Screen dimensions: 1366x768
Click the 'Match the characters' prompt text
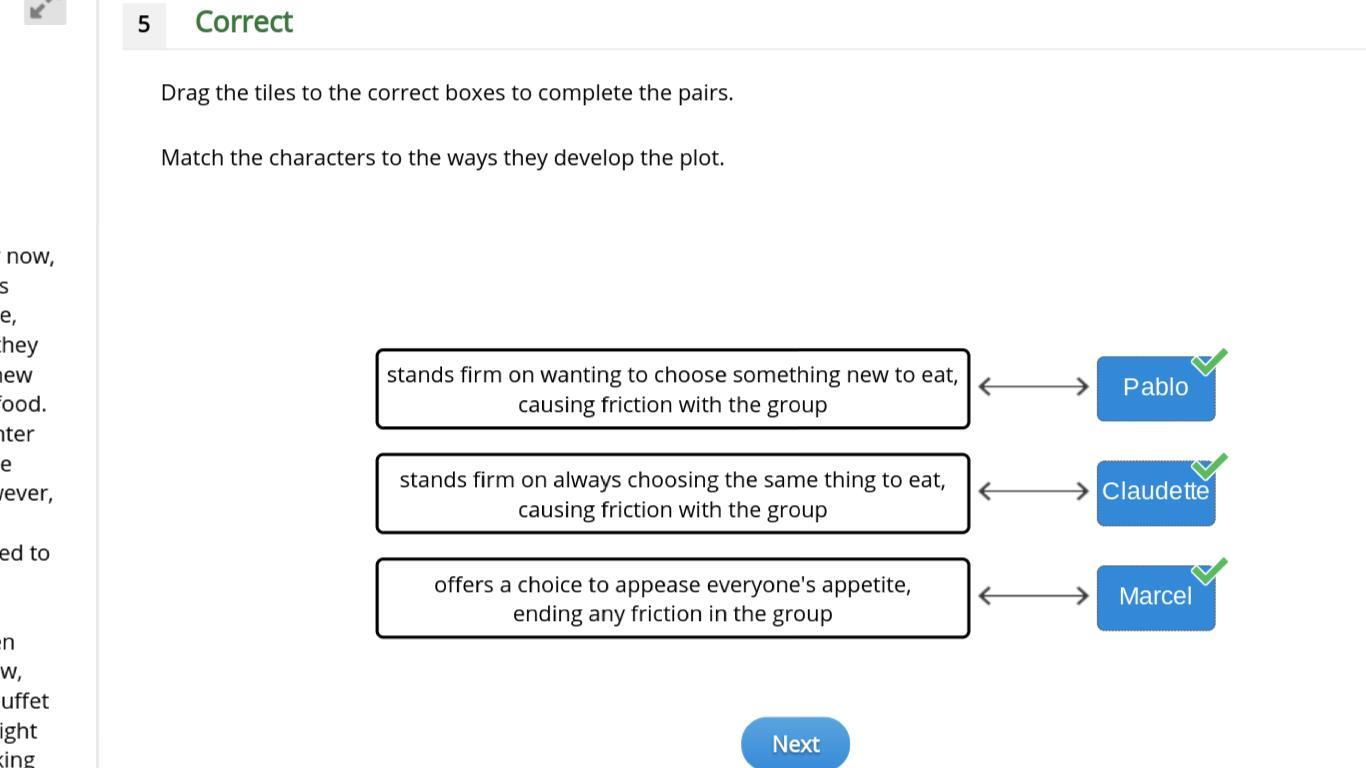[x=442, y=158]
